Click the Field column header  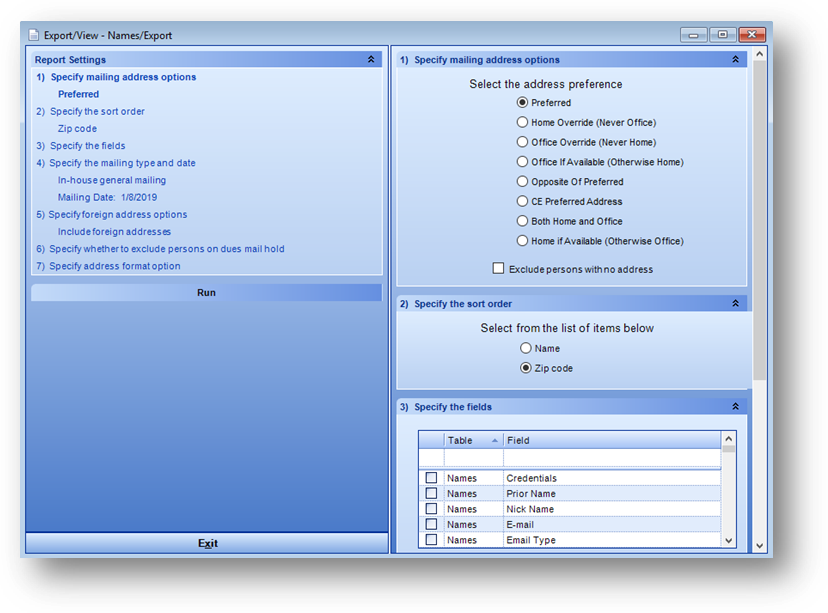(x=612, y=440)
